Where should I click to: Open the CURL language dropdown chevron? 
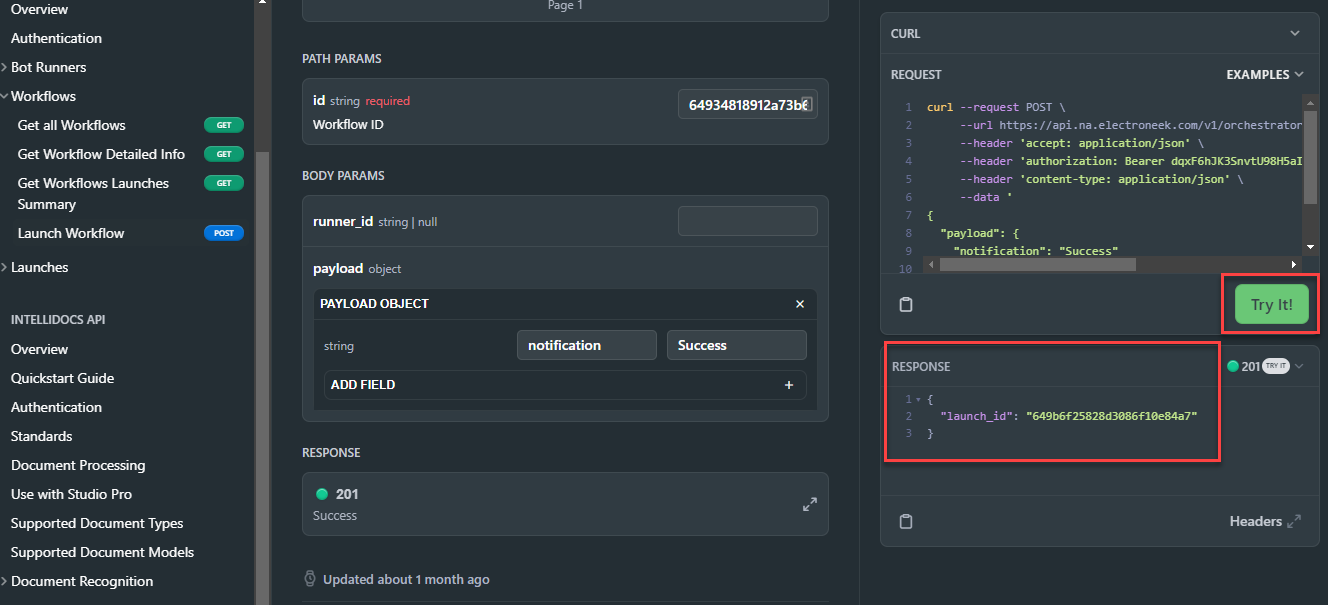click(x=1295, y=33)
